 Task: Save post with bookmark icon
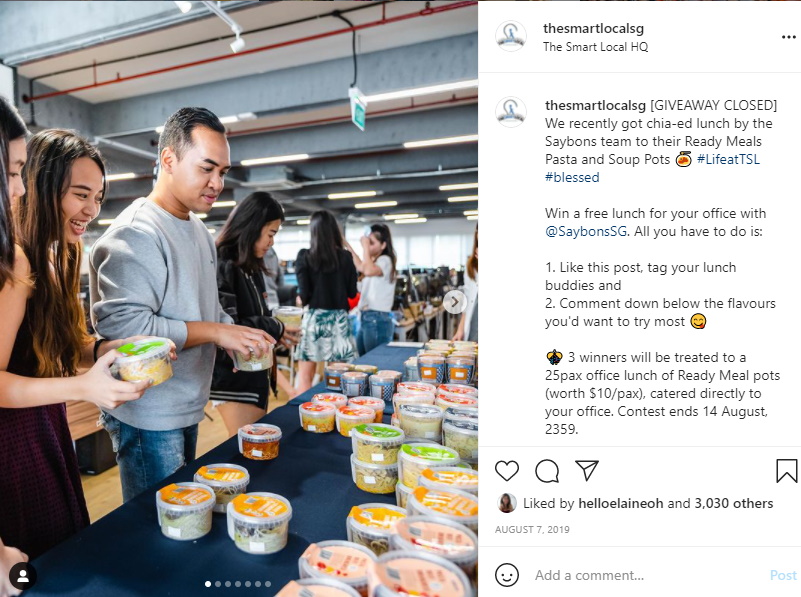tap(786, 470)
